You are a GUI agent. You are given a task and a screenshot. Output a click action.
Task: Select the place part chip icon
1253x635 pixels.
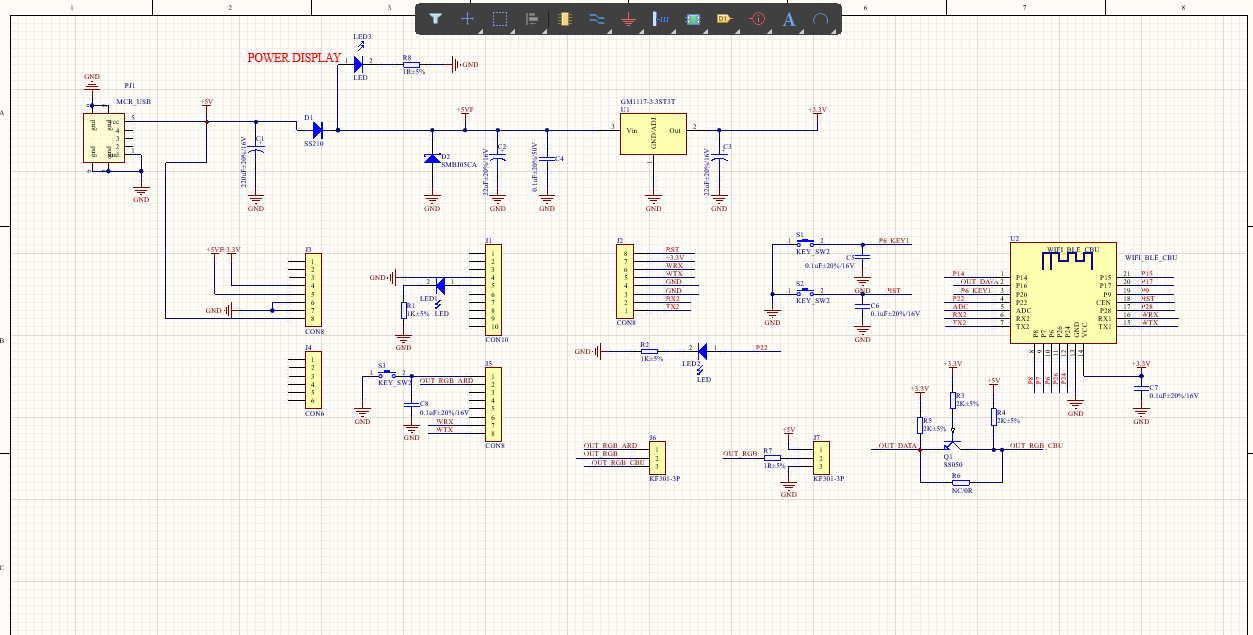pos(564,18)
